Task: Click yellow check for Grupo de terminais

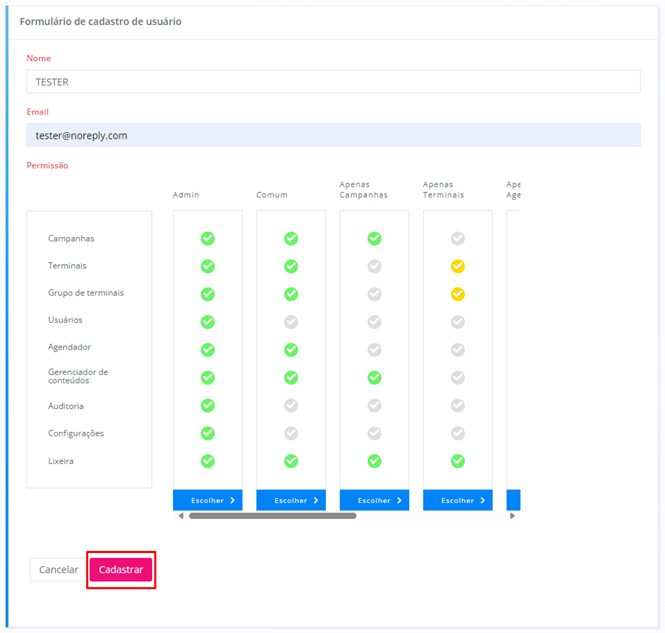Action: [457, 294]
